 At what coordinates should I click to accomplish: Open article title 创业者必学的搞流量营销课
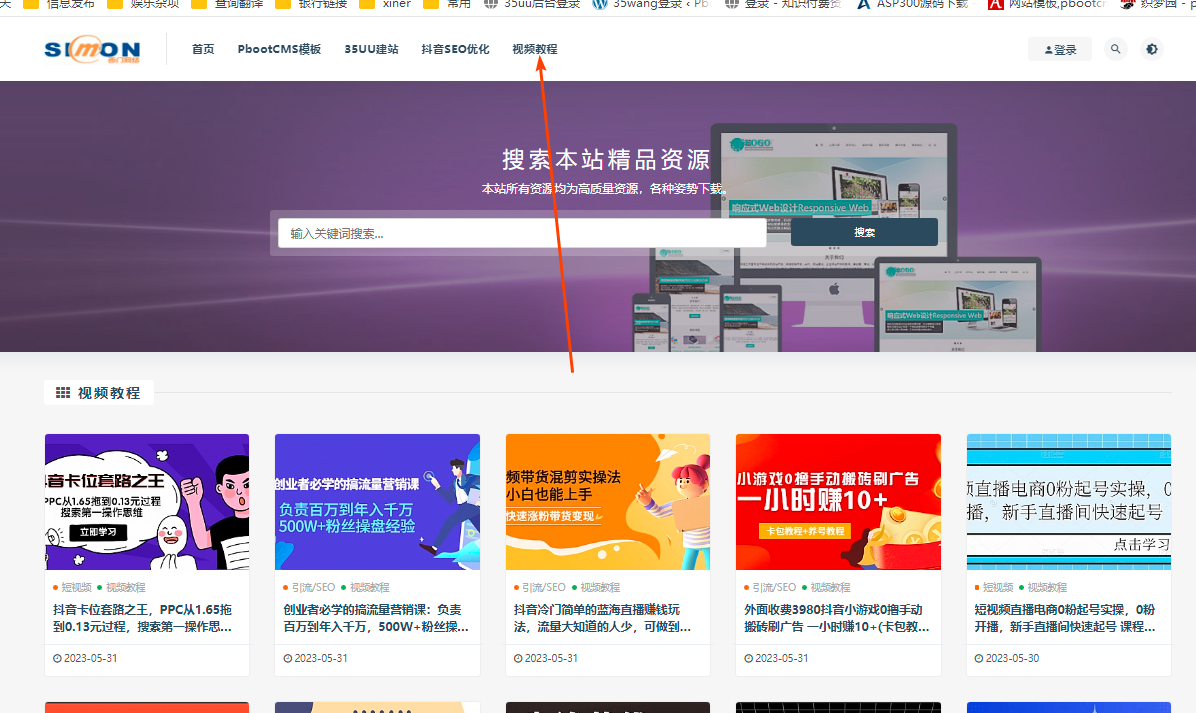(375, 618)
